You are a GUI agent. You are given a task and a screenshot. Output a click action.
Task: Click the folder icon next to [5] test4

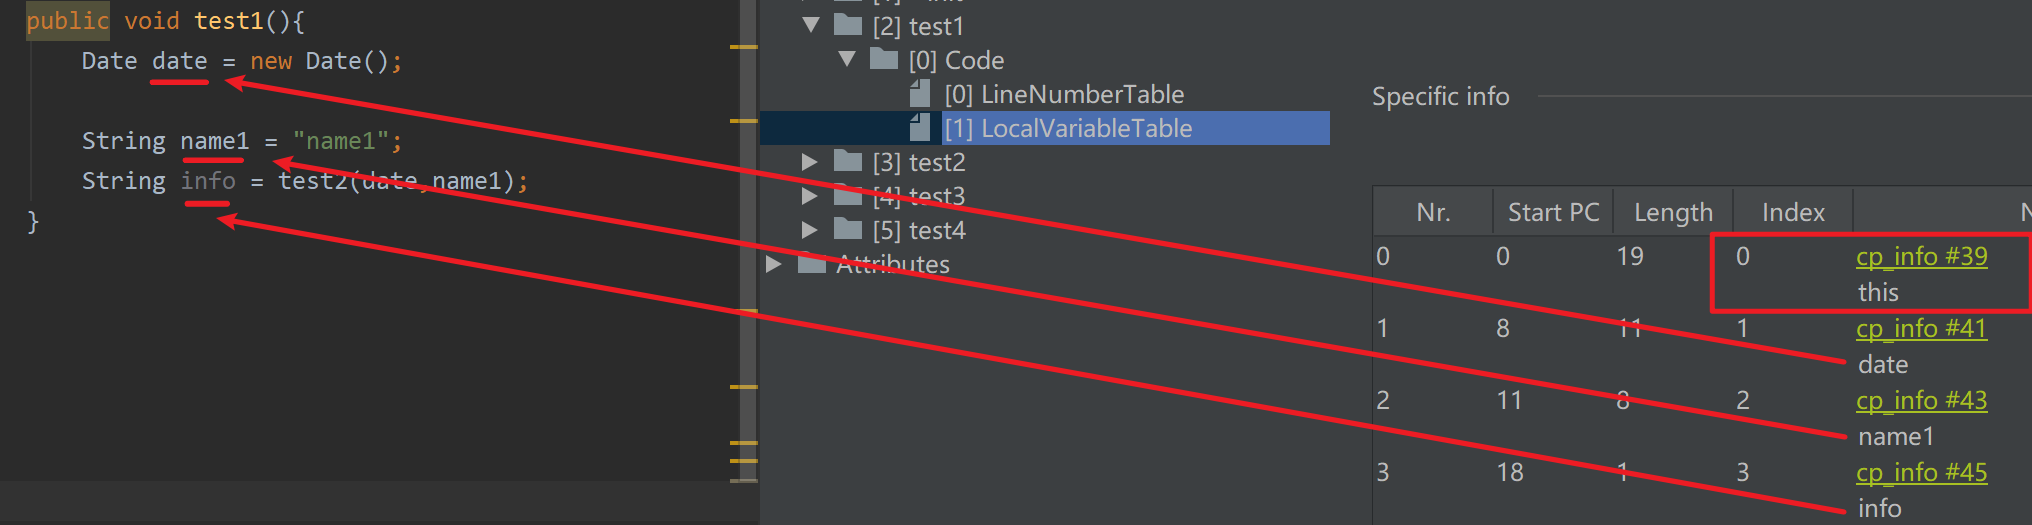(848, 228)
